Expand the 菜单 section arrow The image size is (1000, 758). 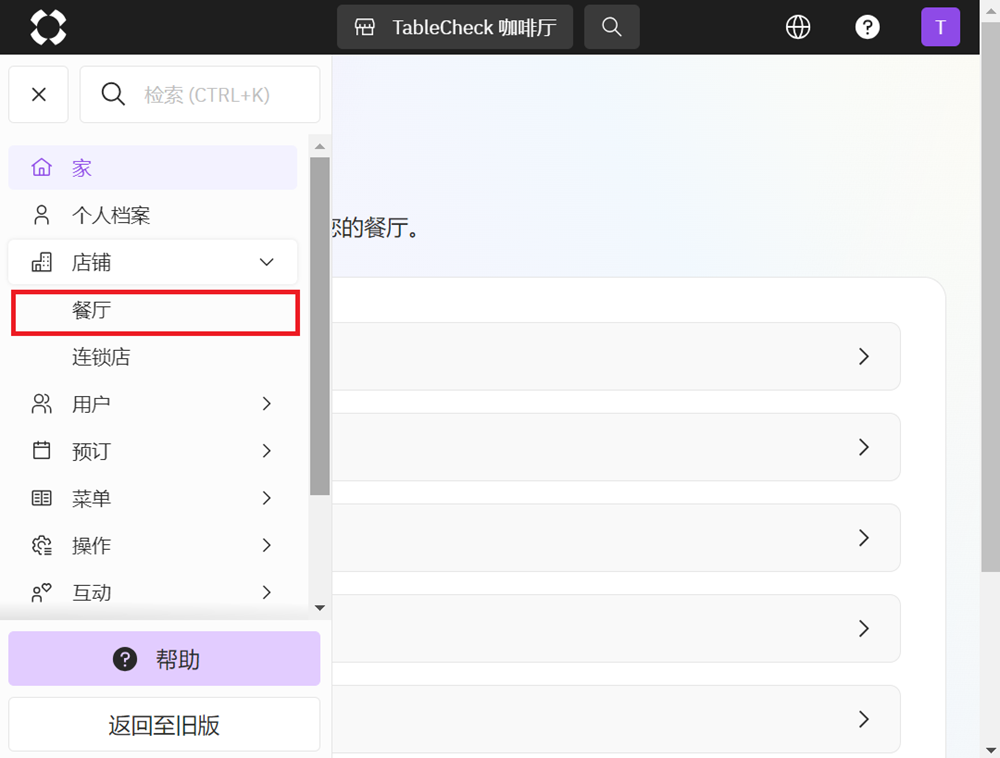[x=267, y=498]
